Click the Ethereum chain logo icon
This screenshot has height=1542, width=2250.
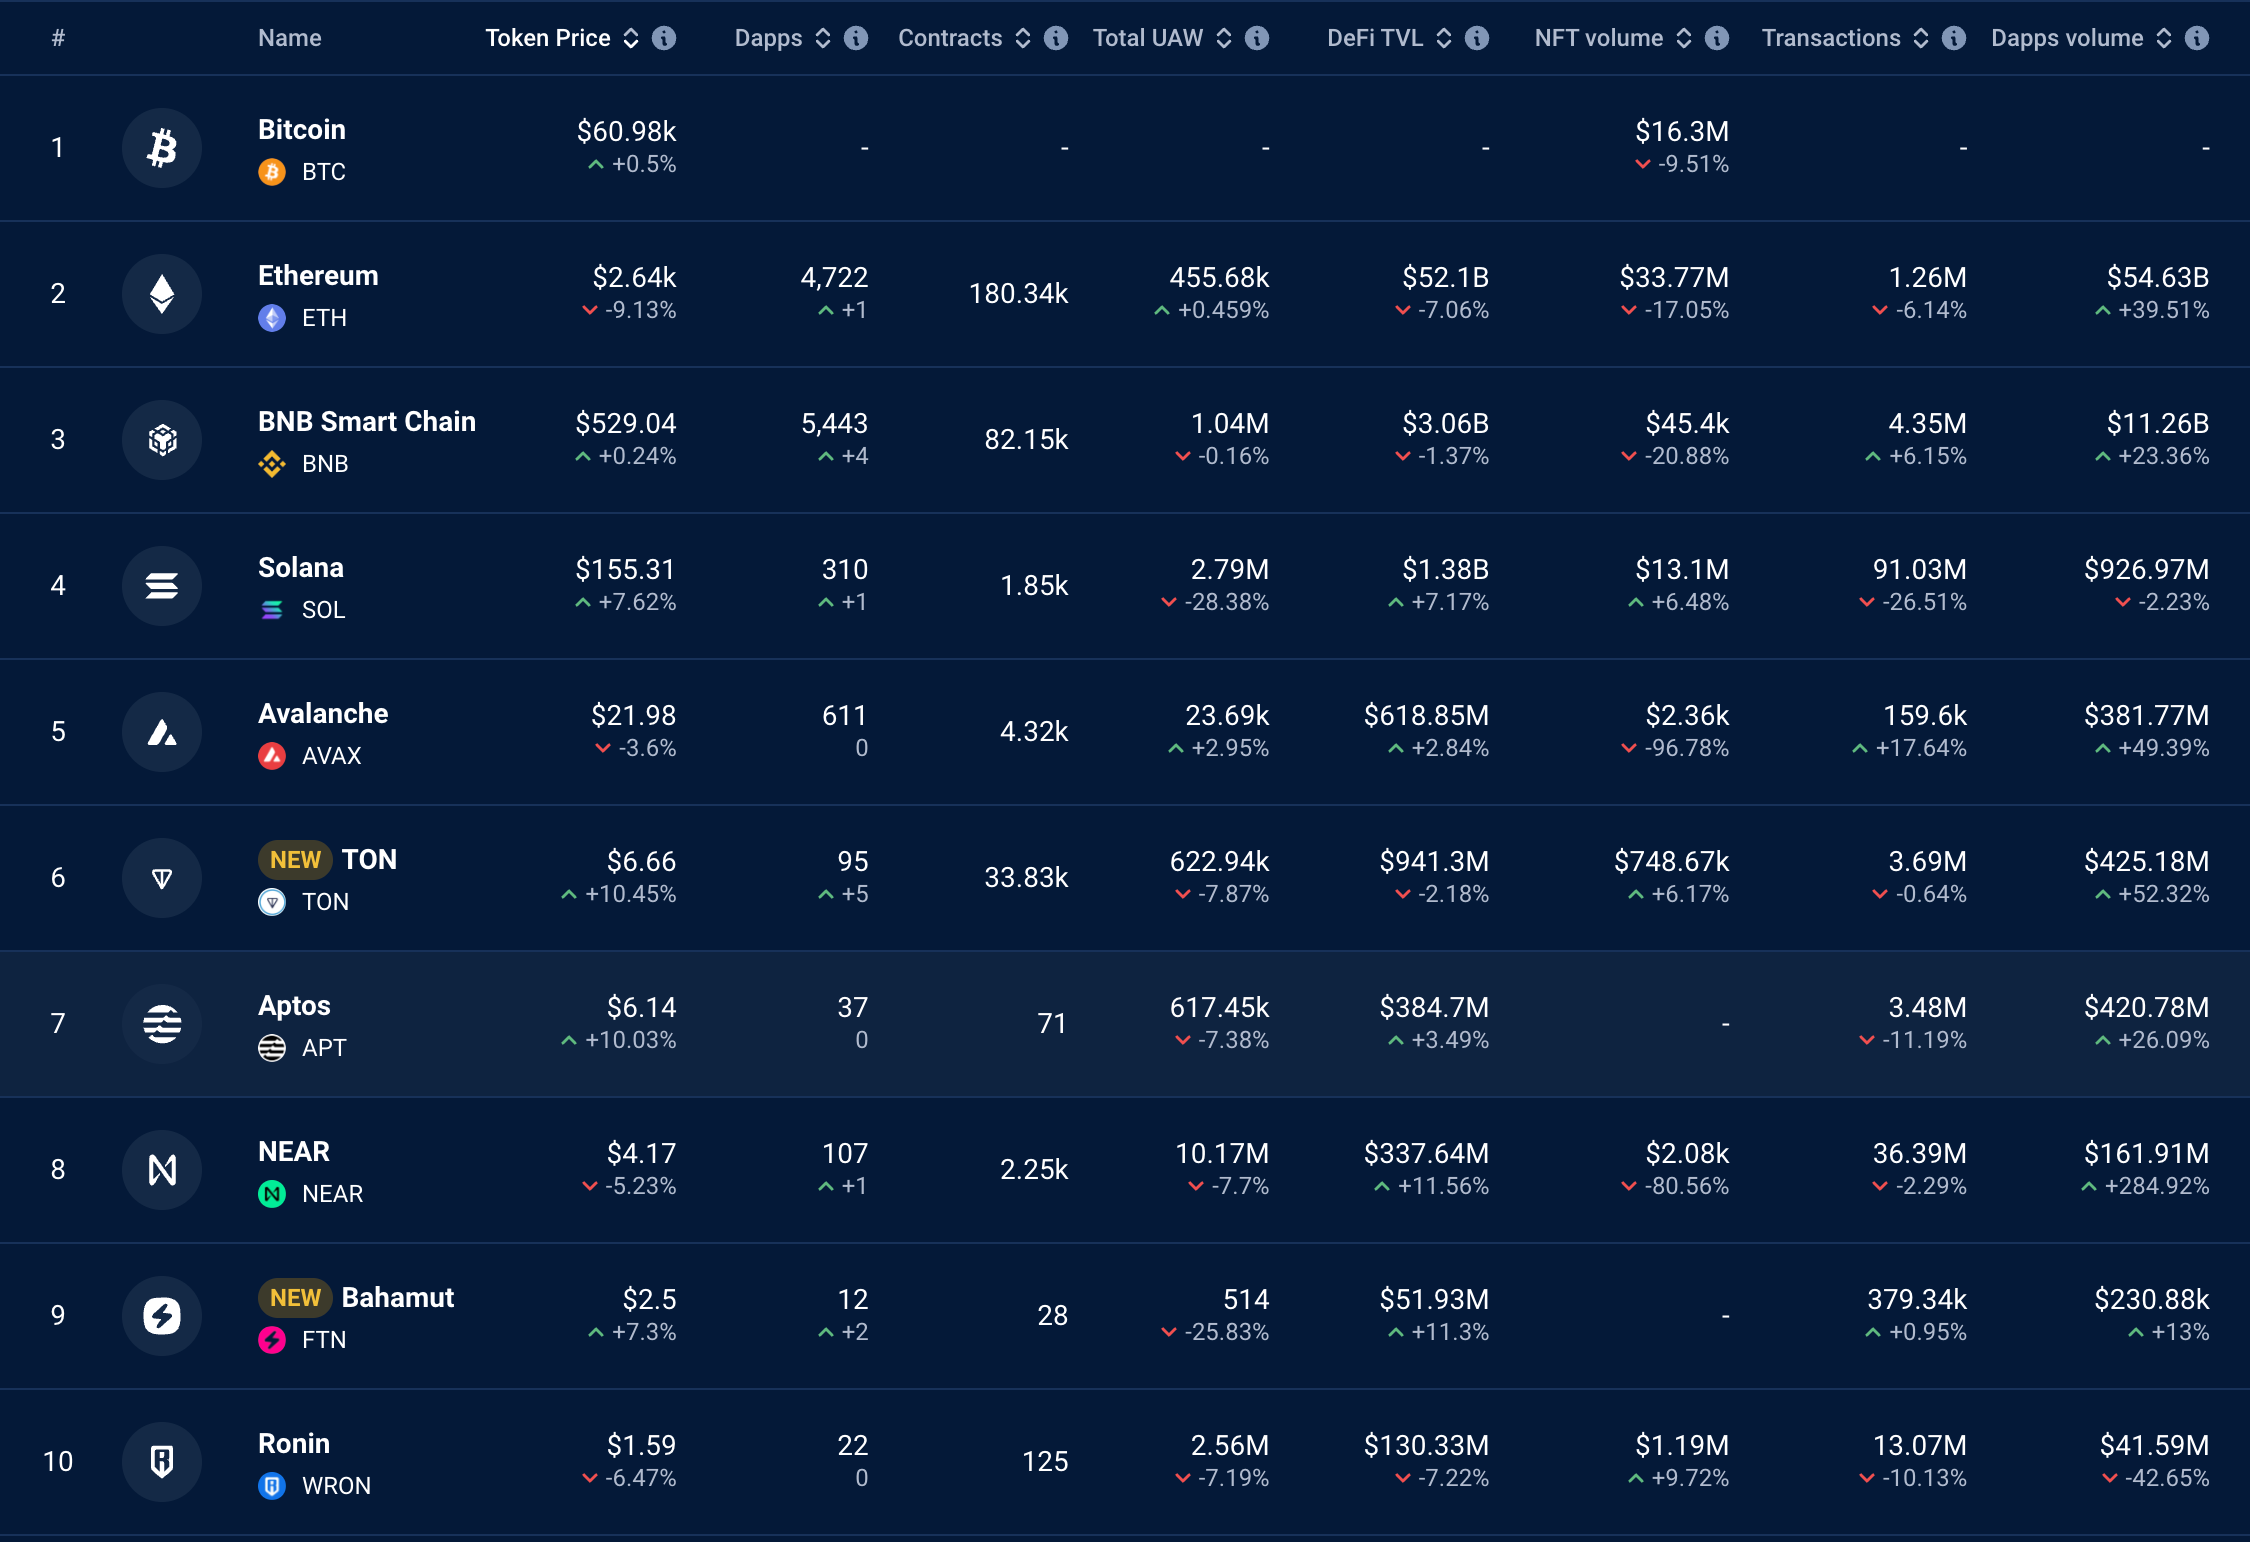(162, 294)
